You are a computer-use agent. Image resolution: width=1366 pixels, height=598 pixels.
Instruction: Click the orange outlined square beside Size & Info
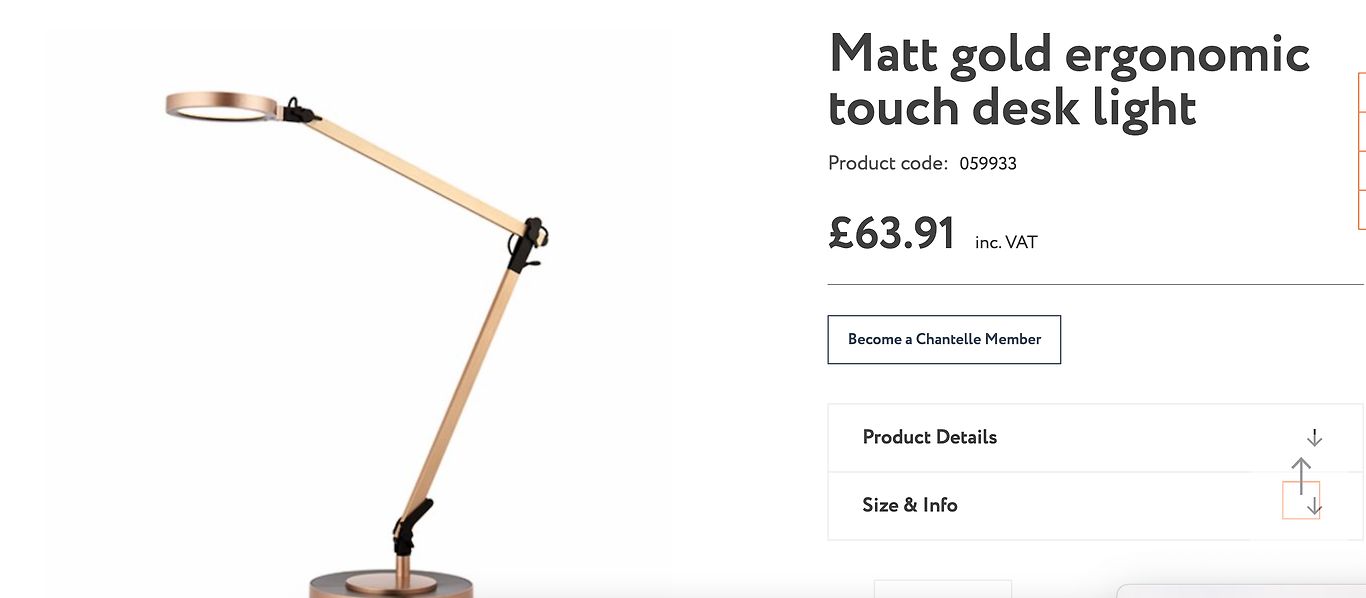pyautogui.click(x=1301, y=500)
